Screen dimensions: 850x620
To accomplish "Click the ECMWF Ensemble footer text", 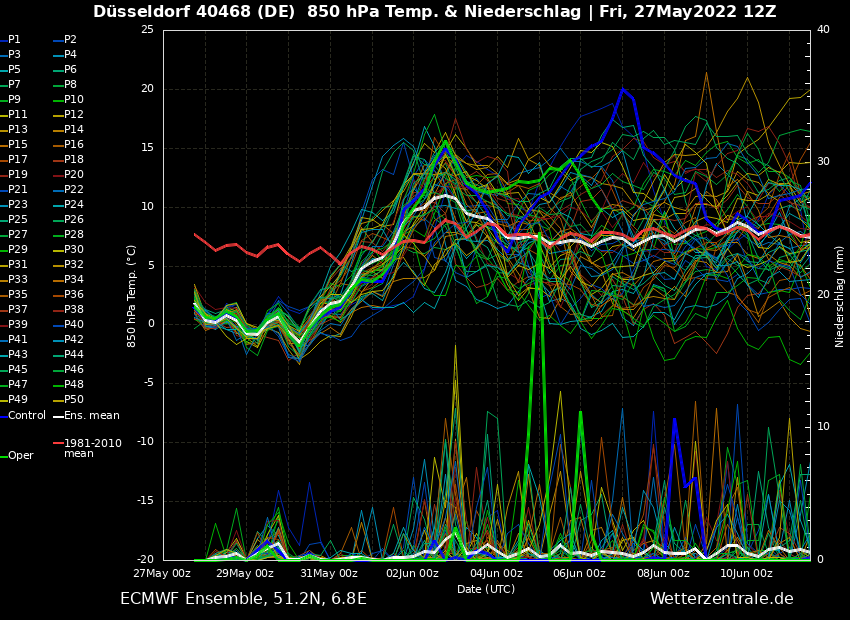I will coord(243,599).
